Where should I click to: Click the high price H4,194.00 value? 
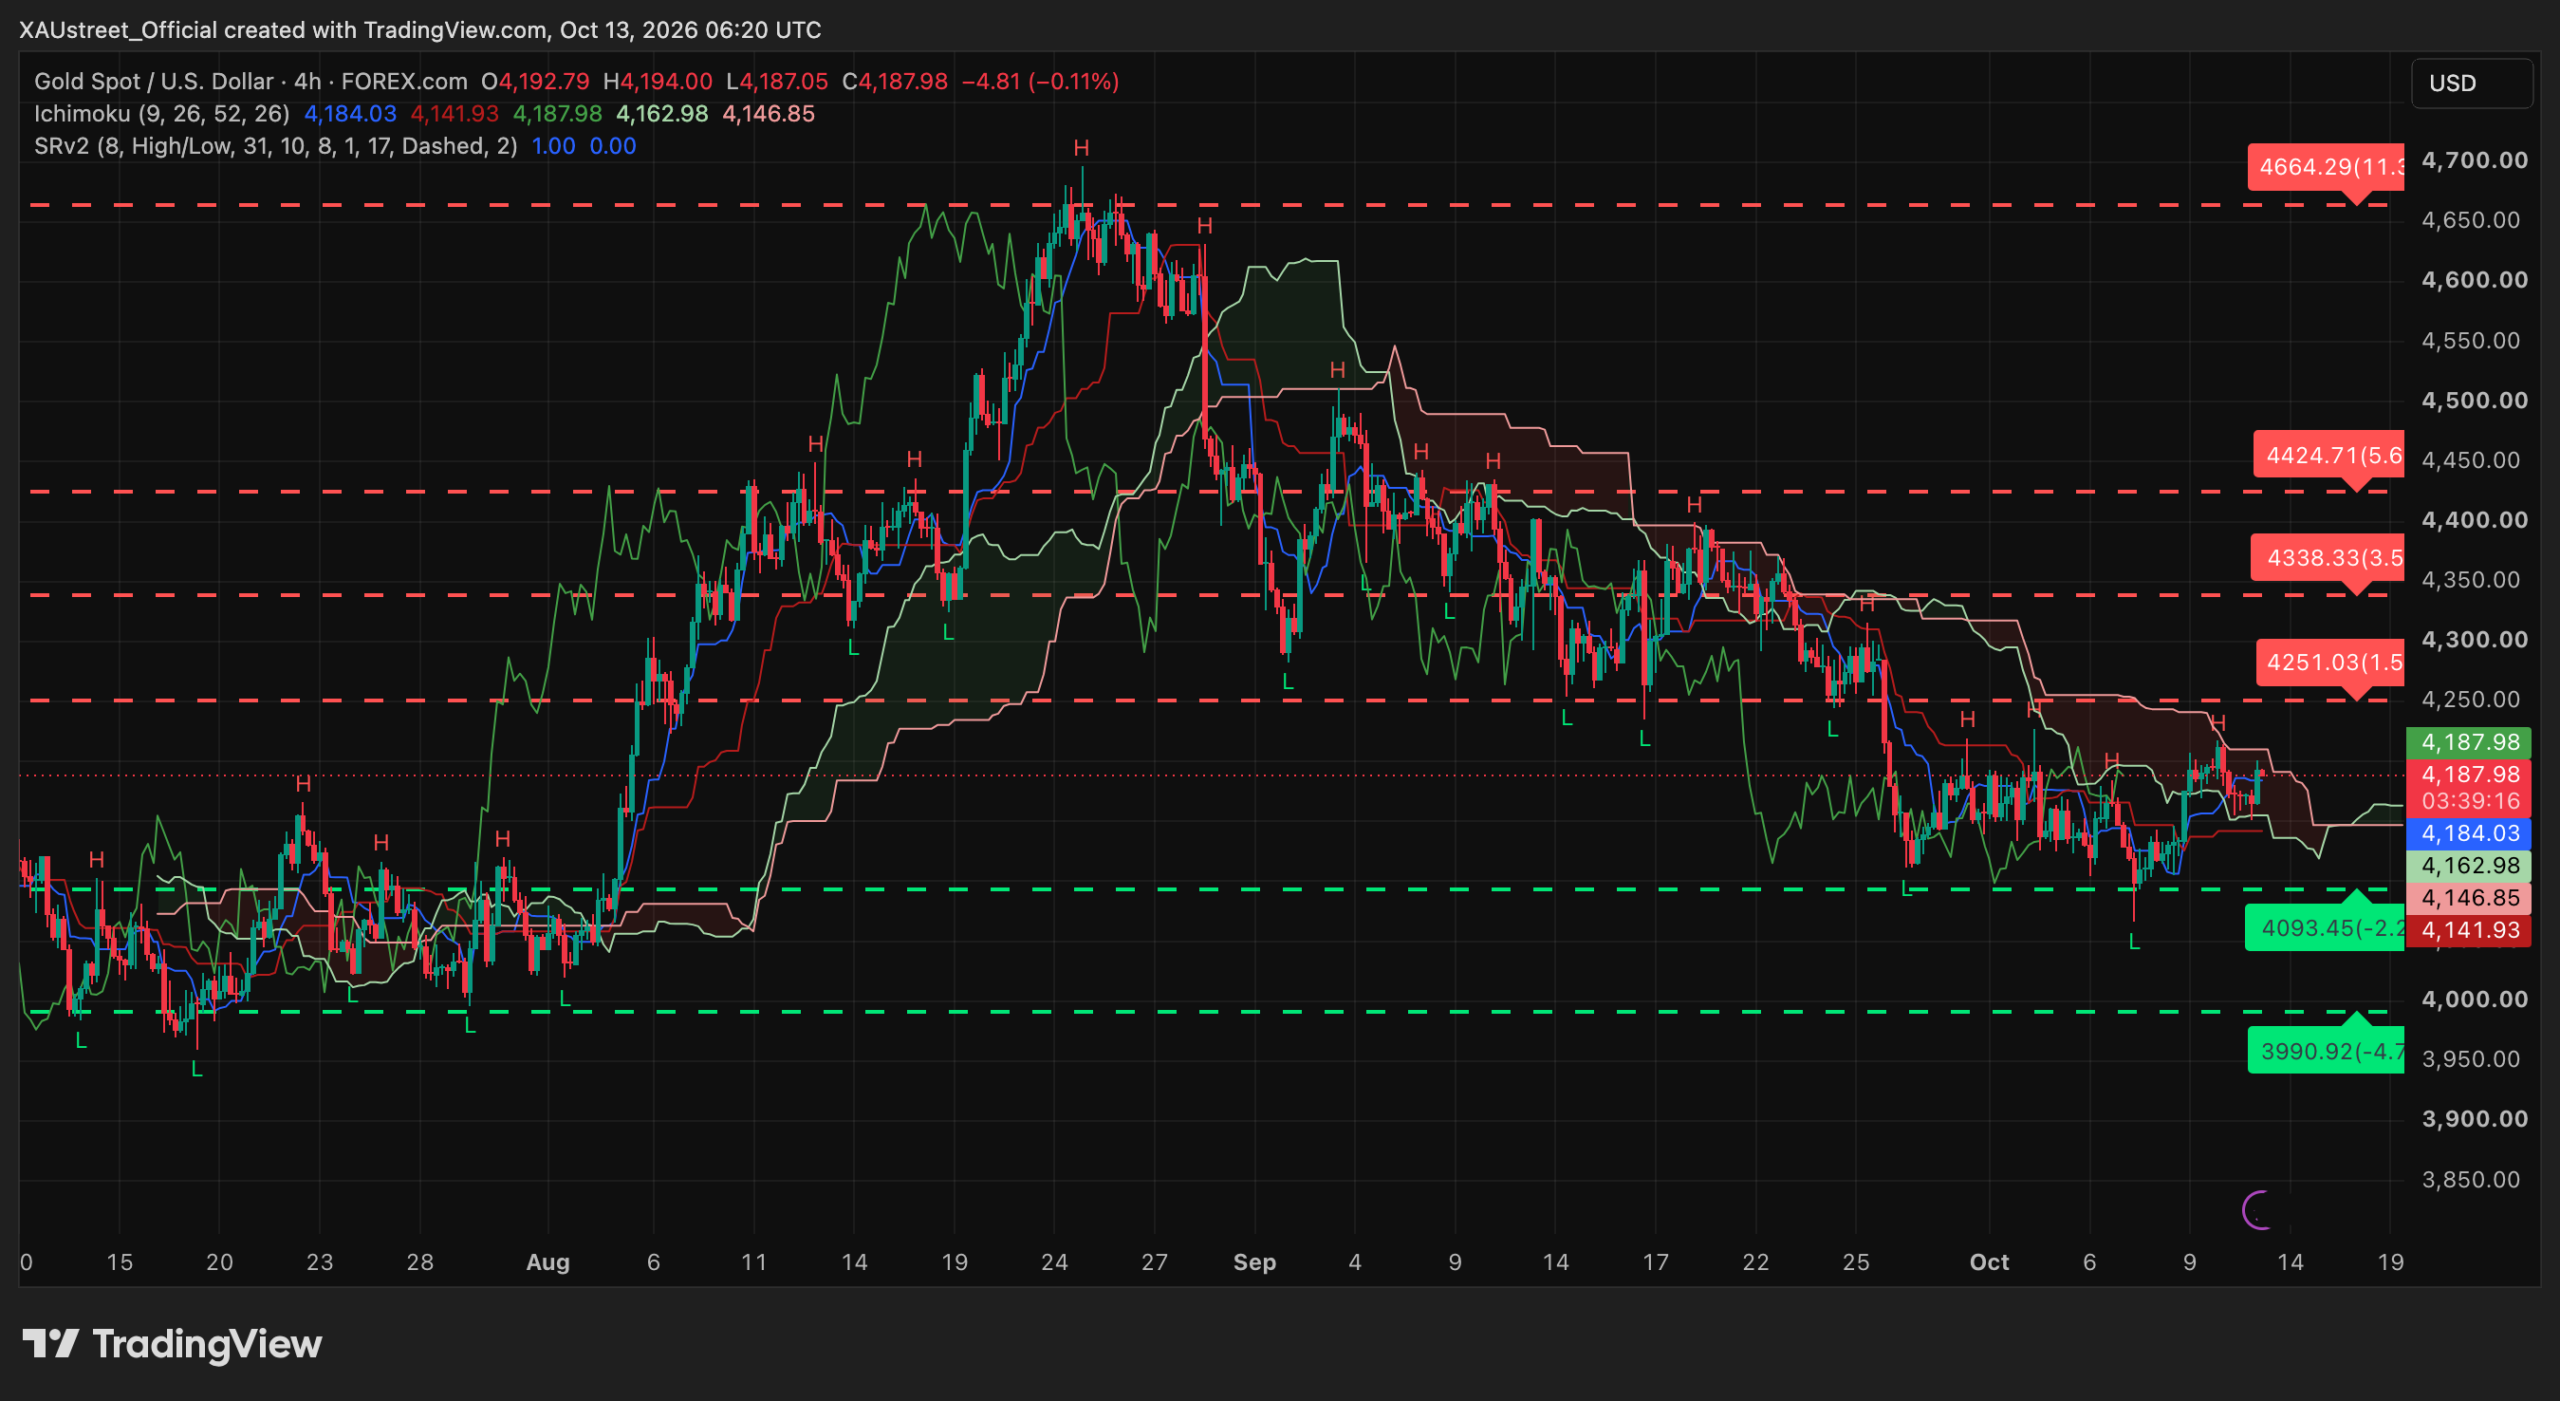tap(658, 81)
